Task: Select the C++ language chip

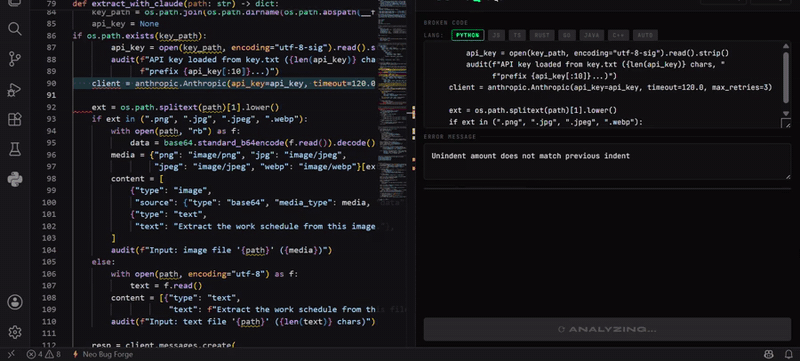Action: tap(618, 35)
